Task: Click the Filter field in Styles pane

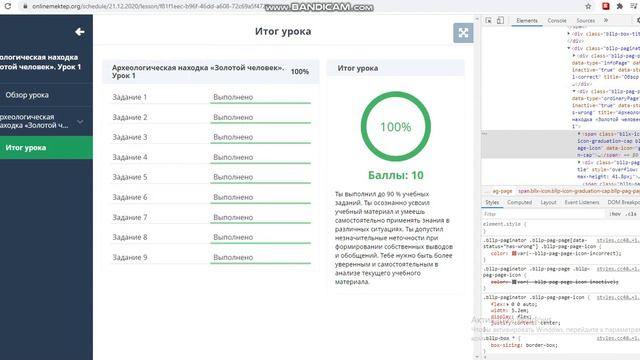Action: [543, 214]
